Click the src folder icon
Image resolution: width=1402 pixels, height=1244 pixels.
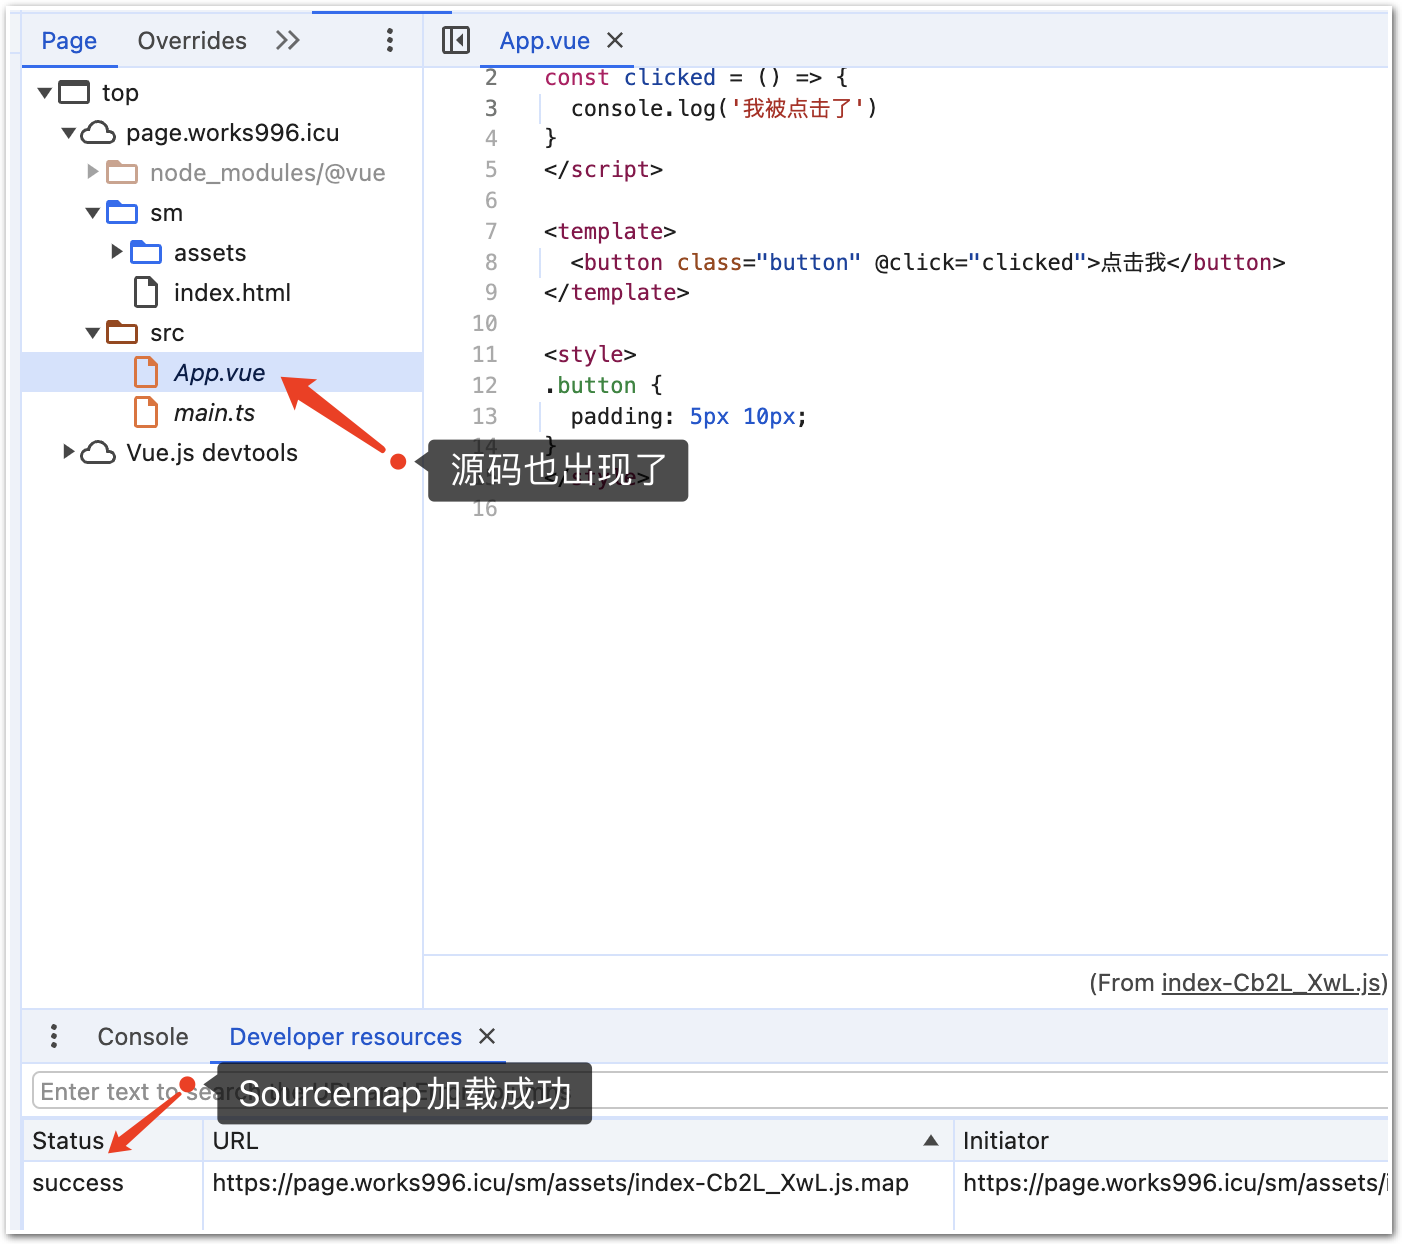[x=122, y=333]
